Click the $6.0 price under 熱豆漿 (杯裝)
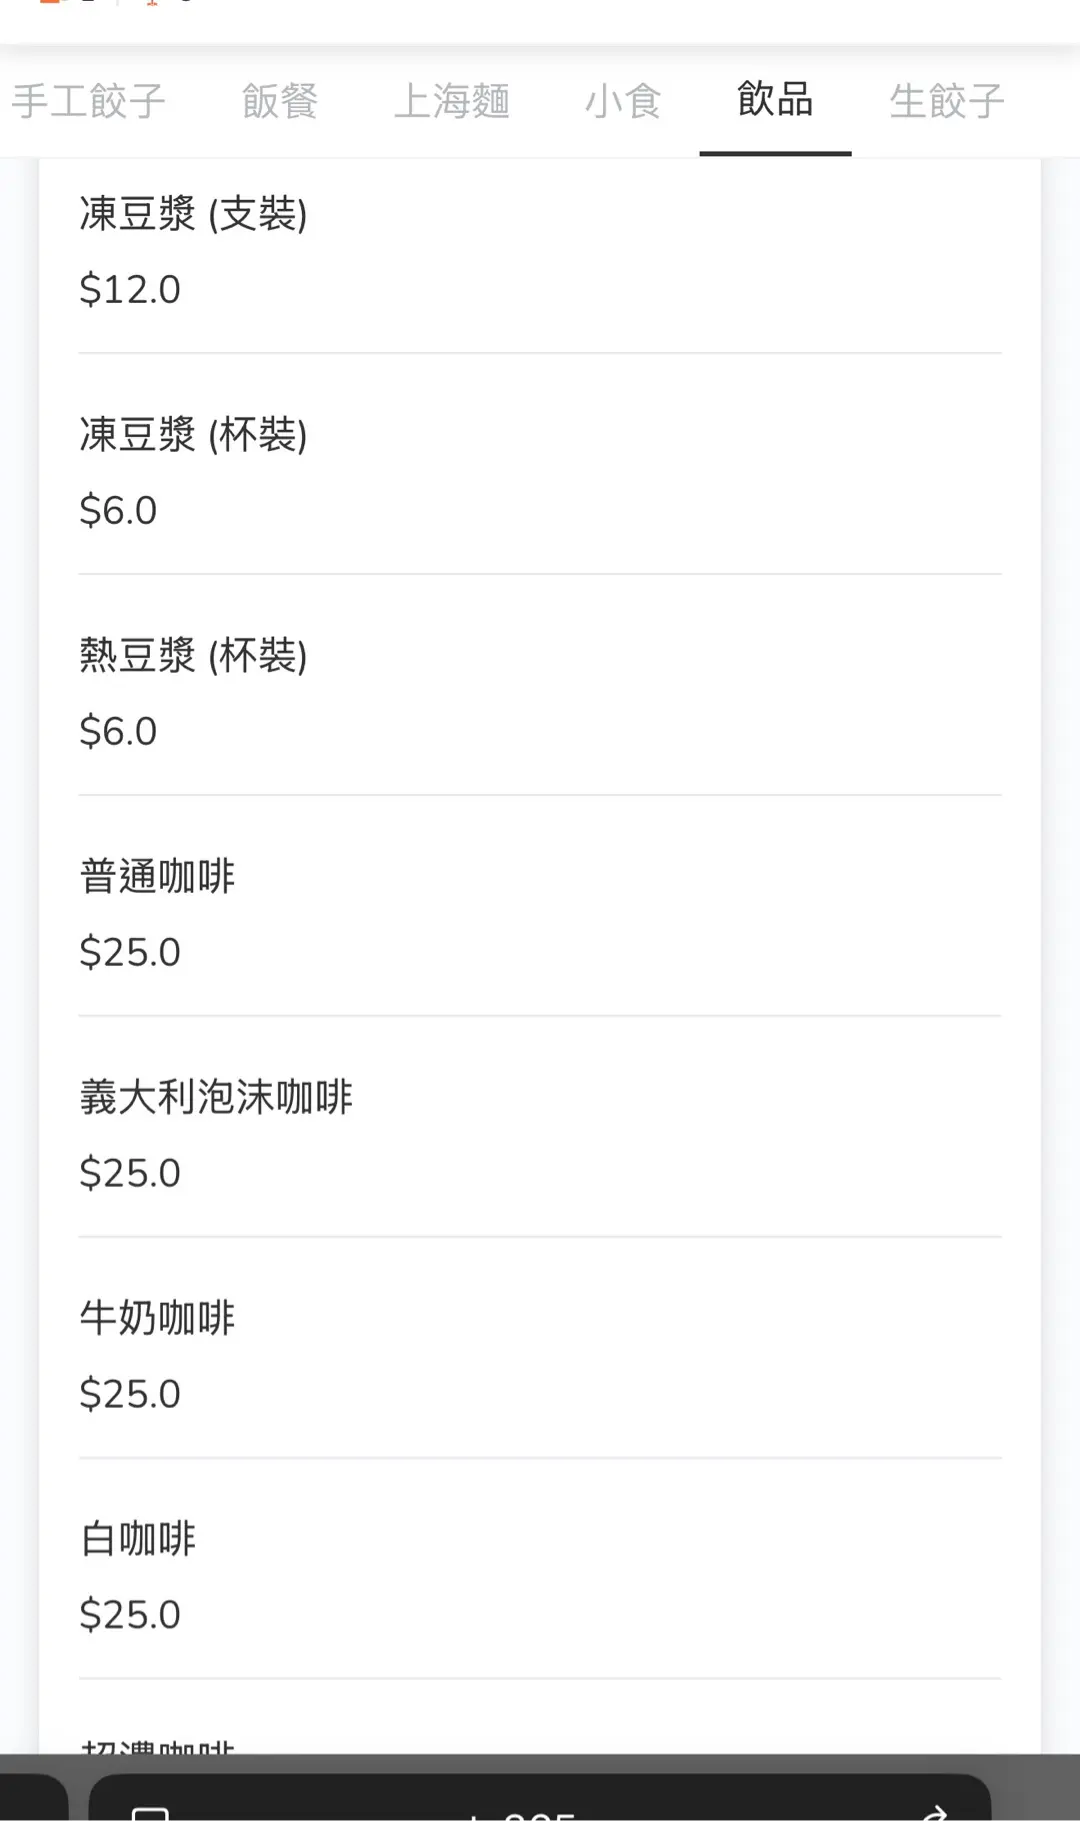Image resolution: width=1080 pixels, height=1821 pixels. tap(118, 732)
